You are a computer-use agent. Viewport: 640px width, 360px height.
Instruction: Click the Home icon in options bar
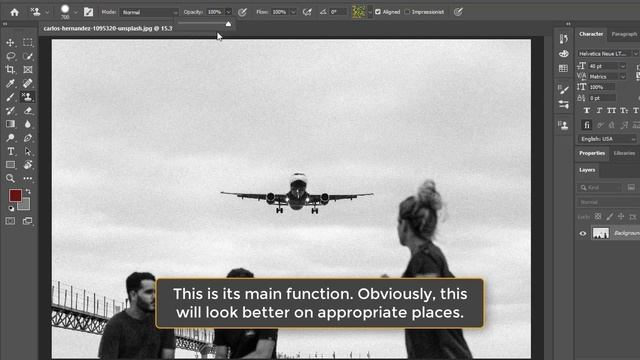point(14,12)
